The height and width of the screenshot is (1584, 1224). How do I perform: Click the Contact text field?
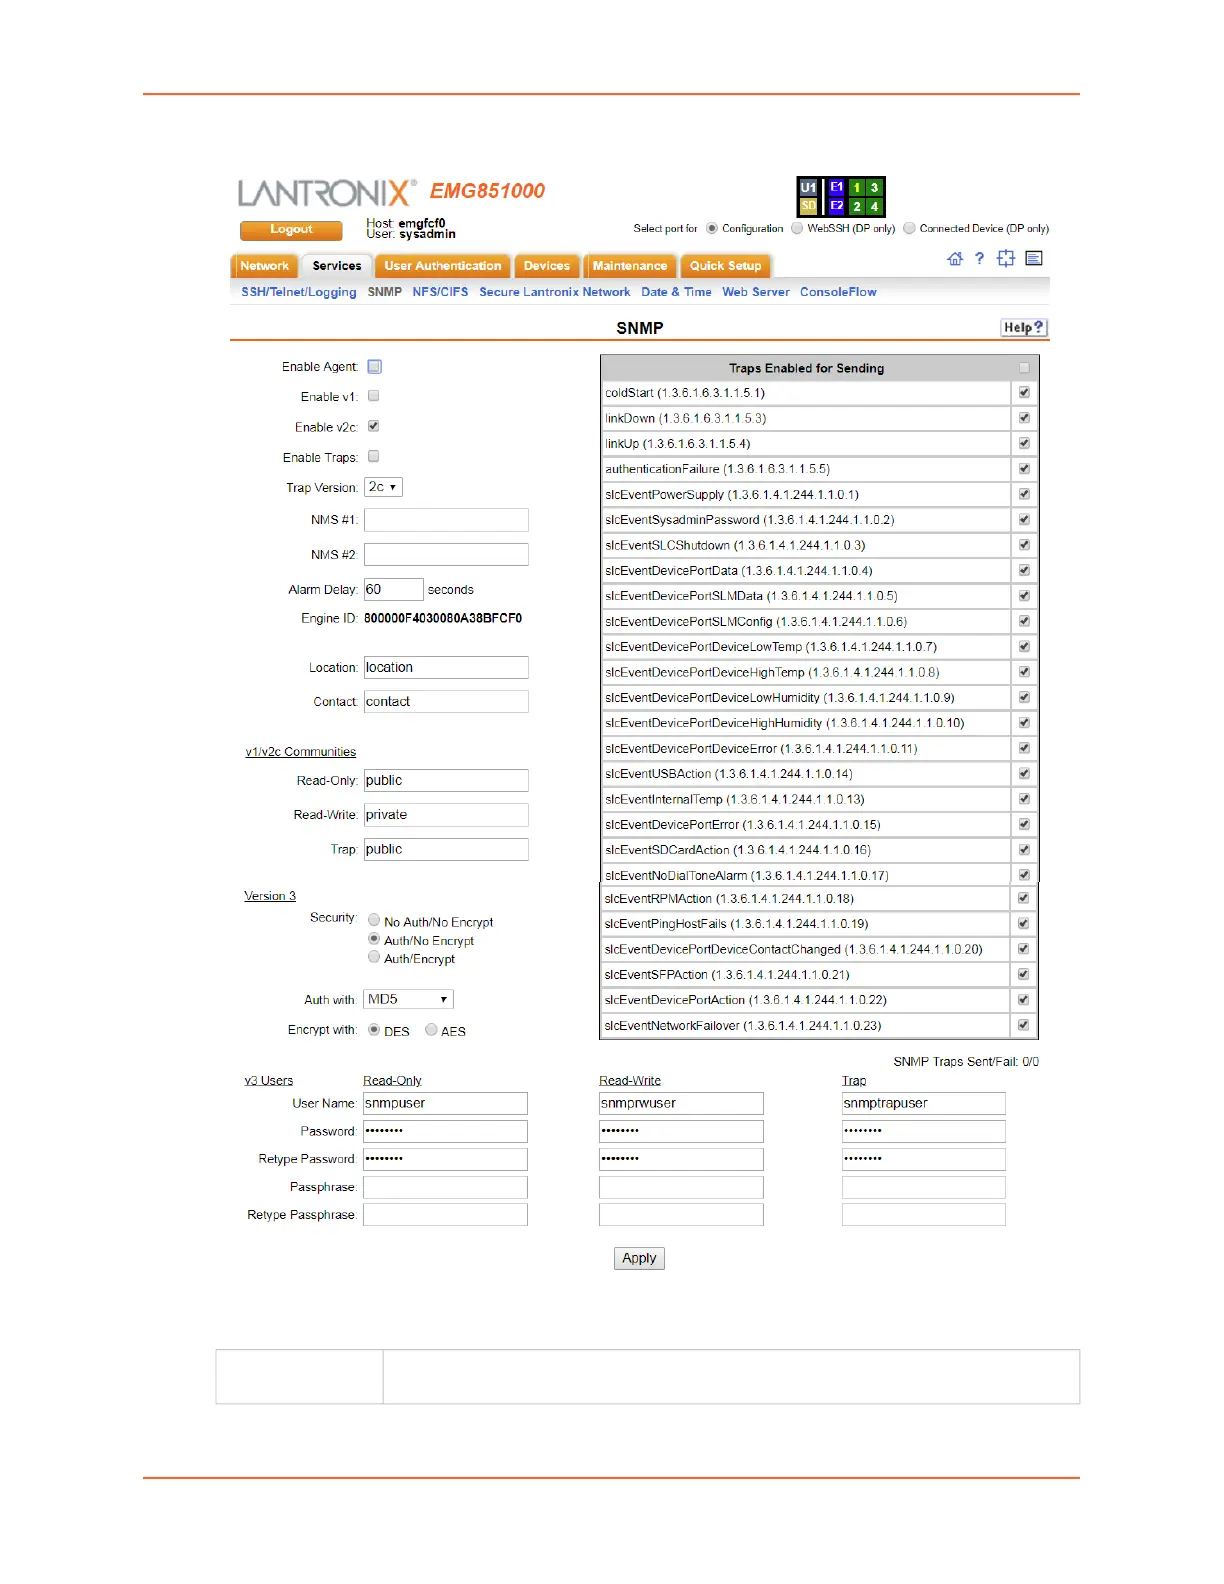click(x=446, y=701)
